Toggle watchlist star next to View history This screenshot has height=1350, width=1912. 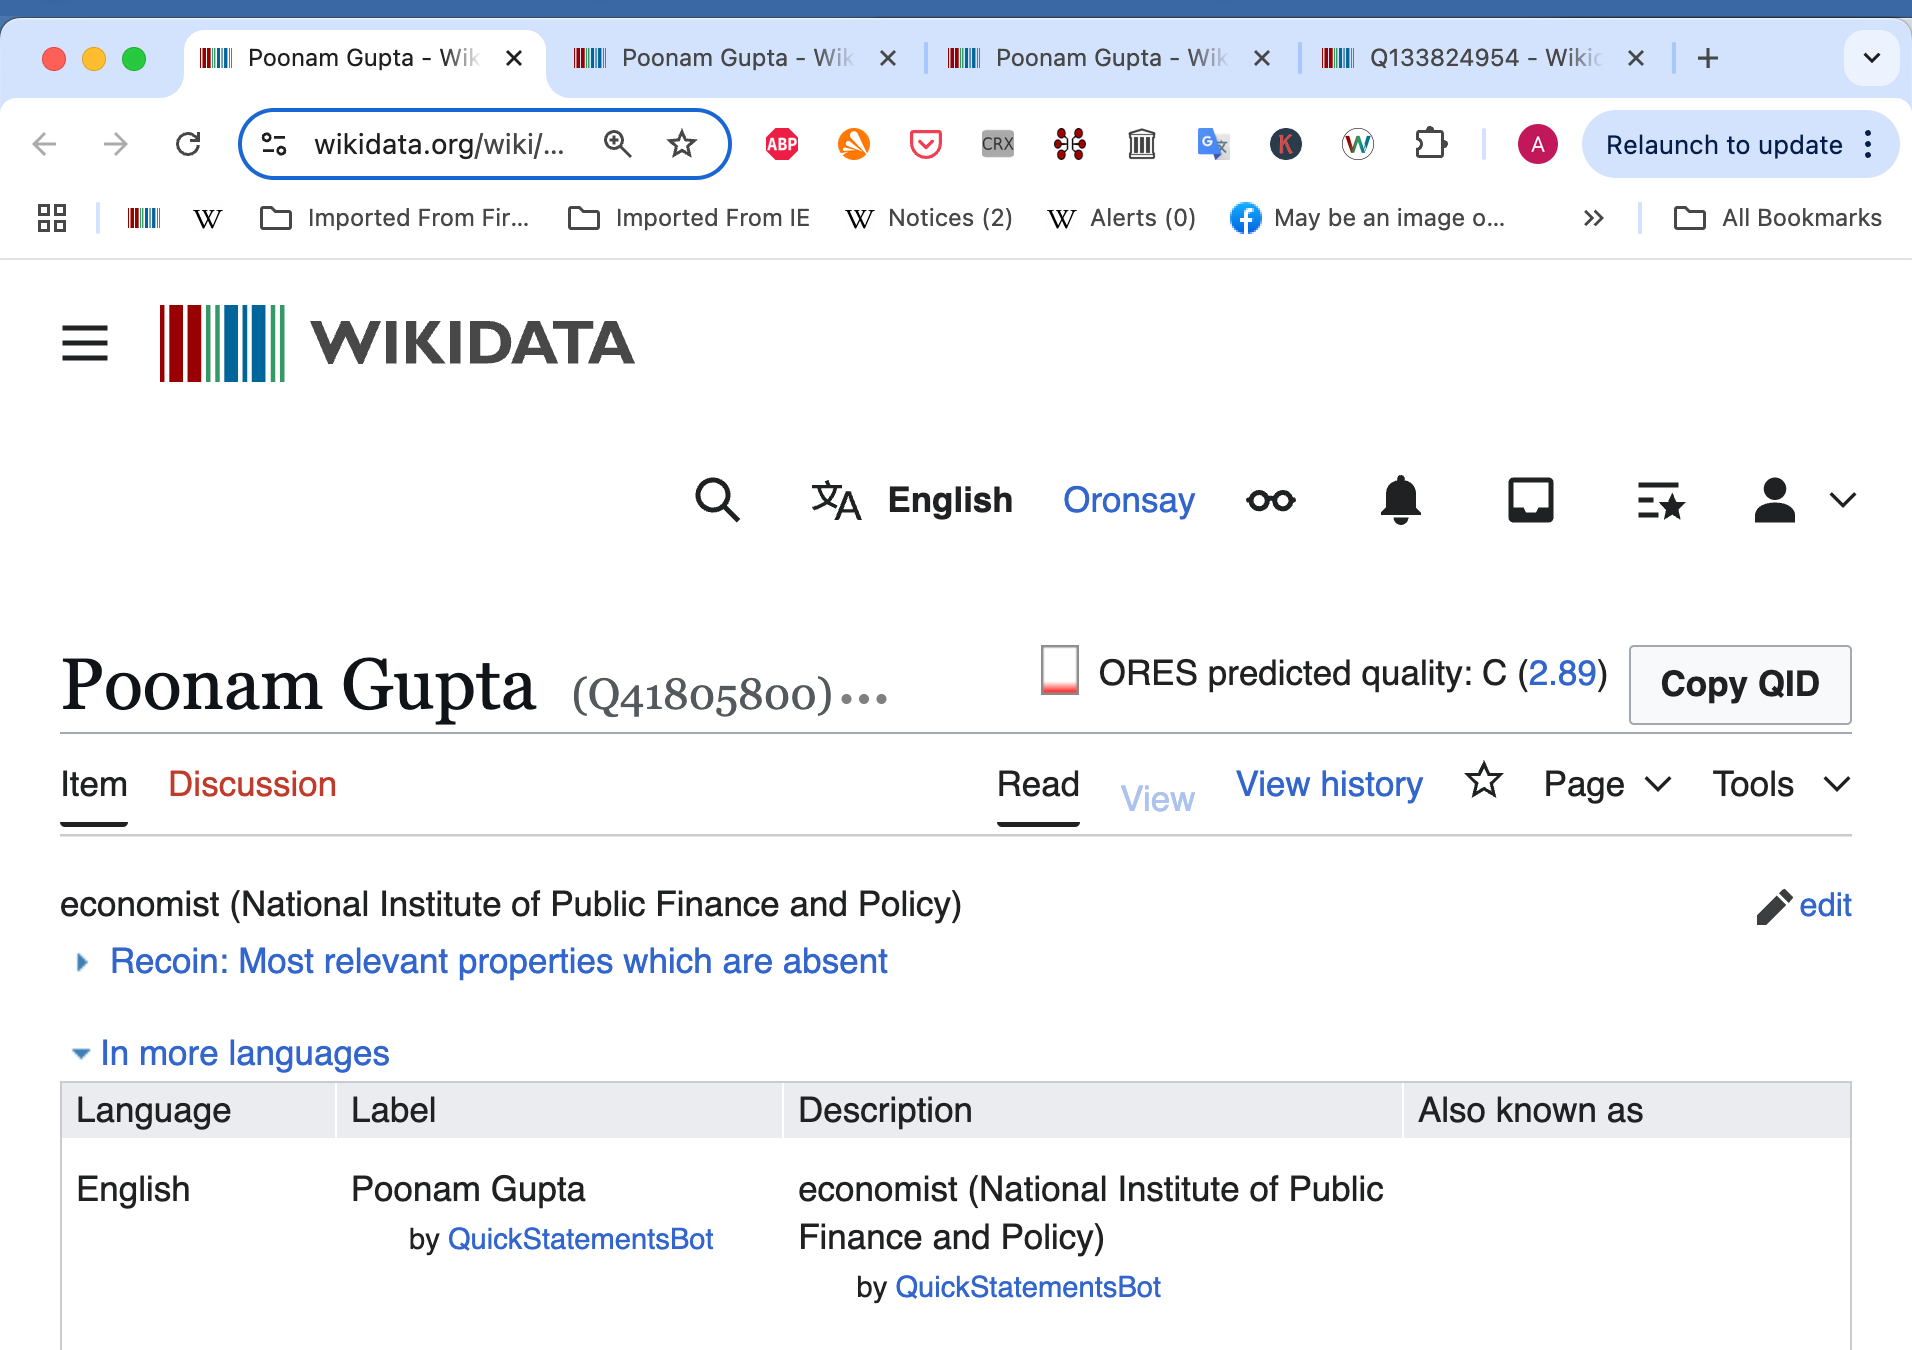[1484, 781]
